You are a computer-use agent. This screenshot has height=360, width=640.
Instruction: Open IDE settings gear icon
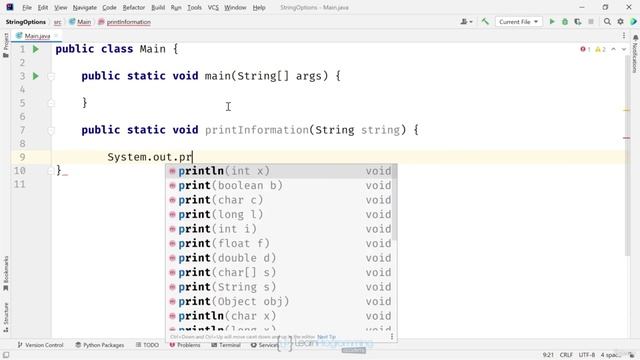pos(620,22)
